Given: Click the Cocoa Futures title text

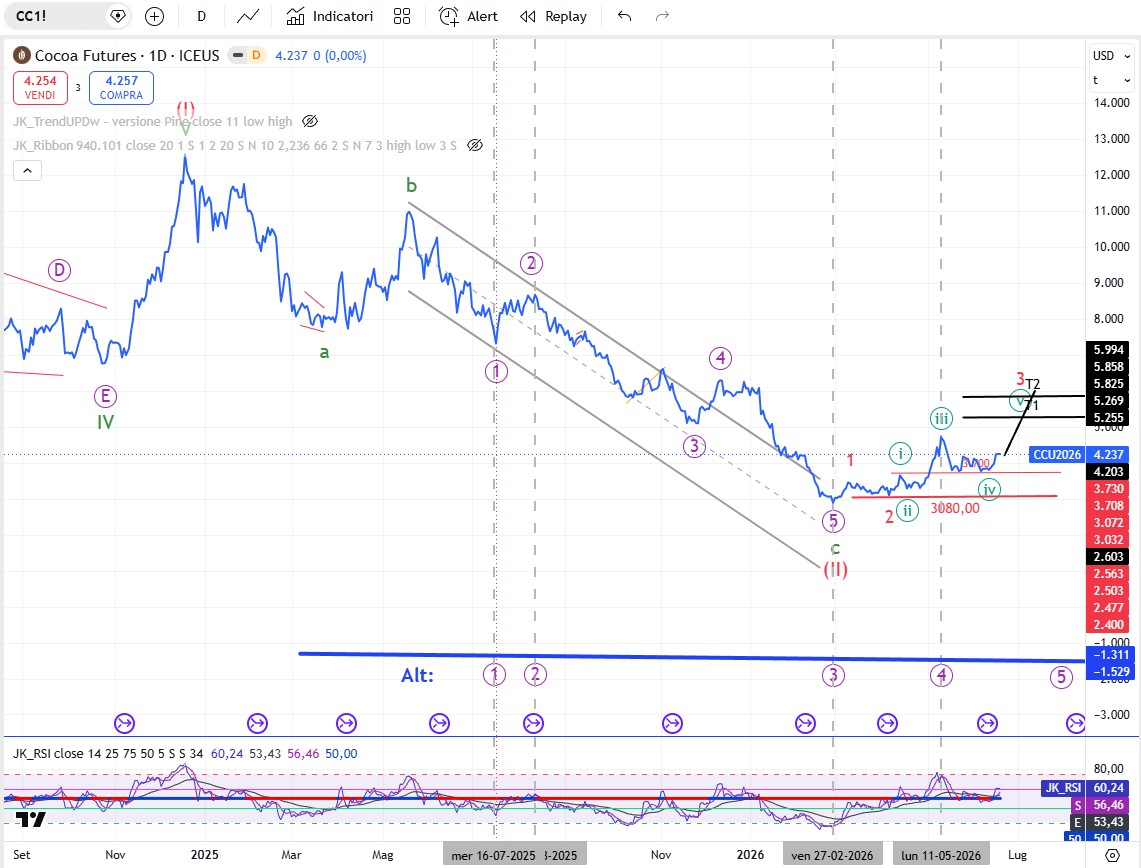Looking at the screenshot, I should (86, 55).
